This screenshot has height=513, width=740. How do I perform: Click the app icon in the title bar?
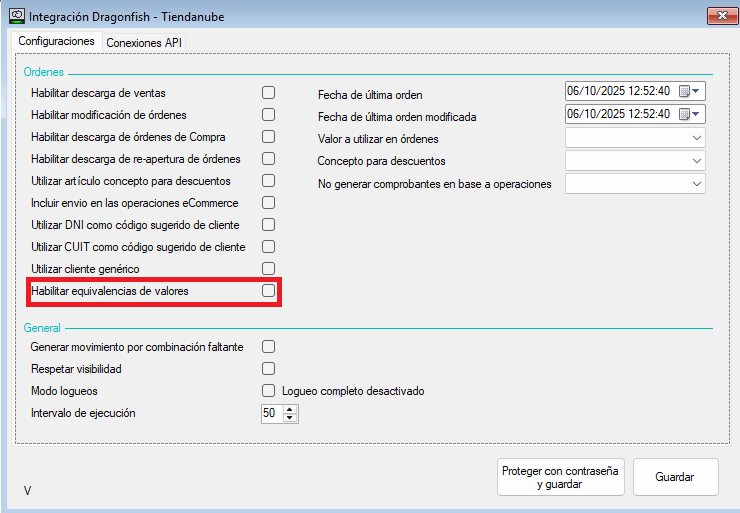pos(17,16)
